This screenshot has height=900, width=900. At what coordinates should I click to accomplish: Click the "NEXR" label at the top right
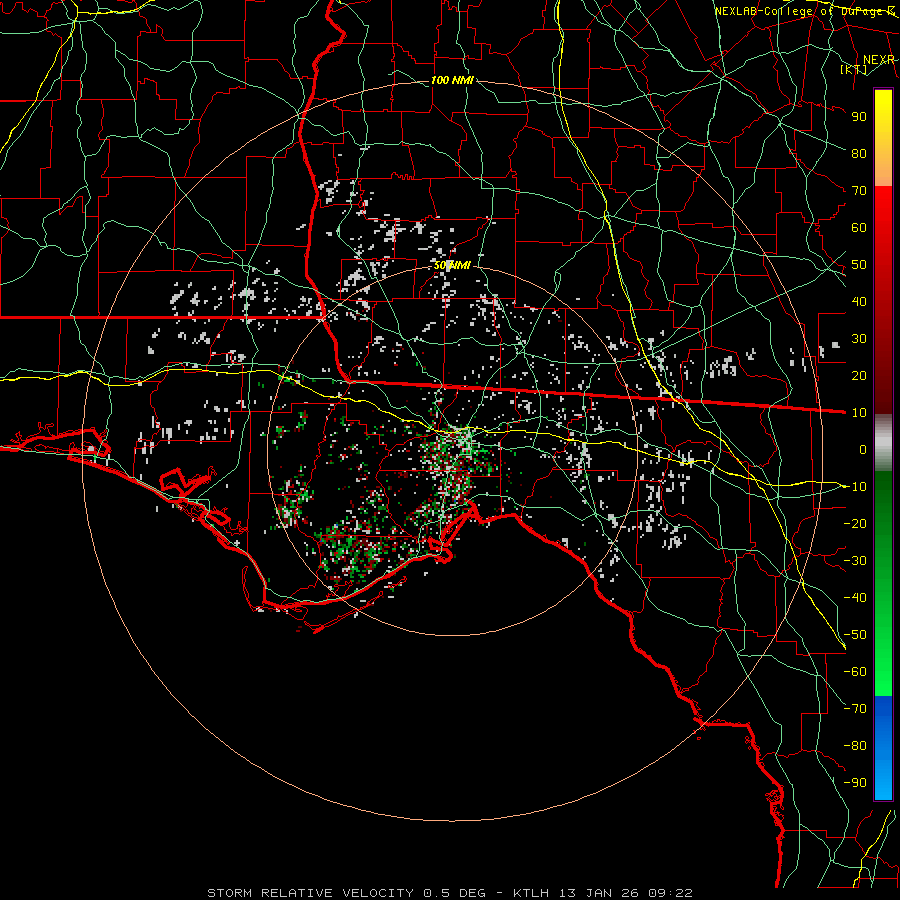[x=879, y=60]
